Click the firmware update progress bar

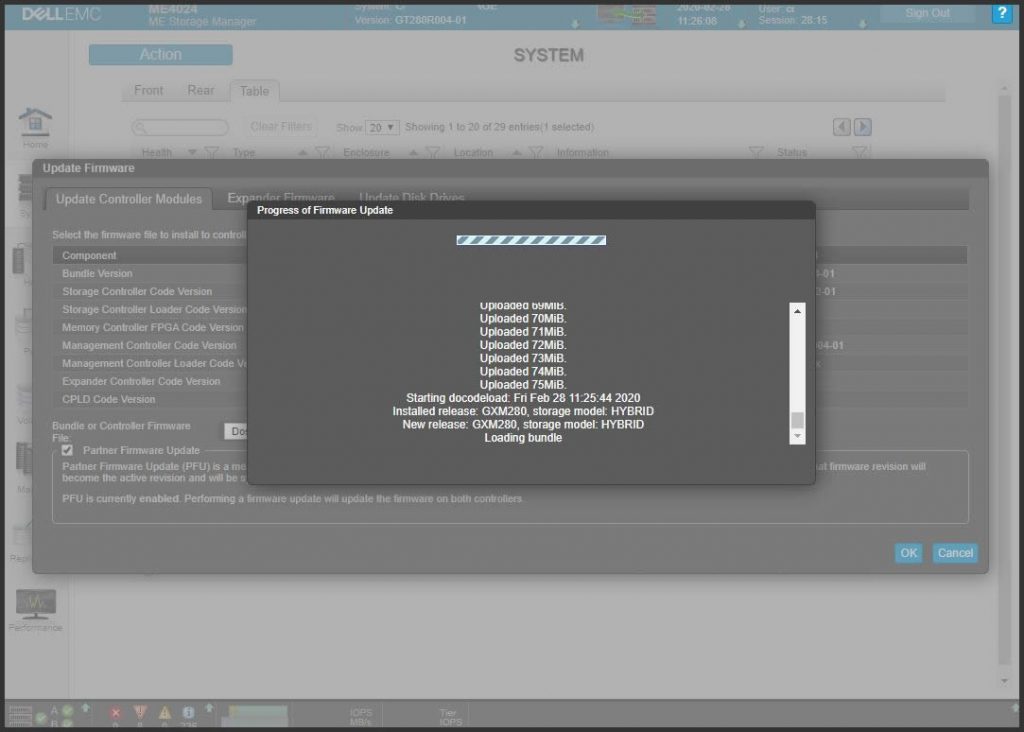pos(531,240)
